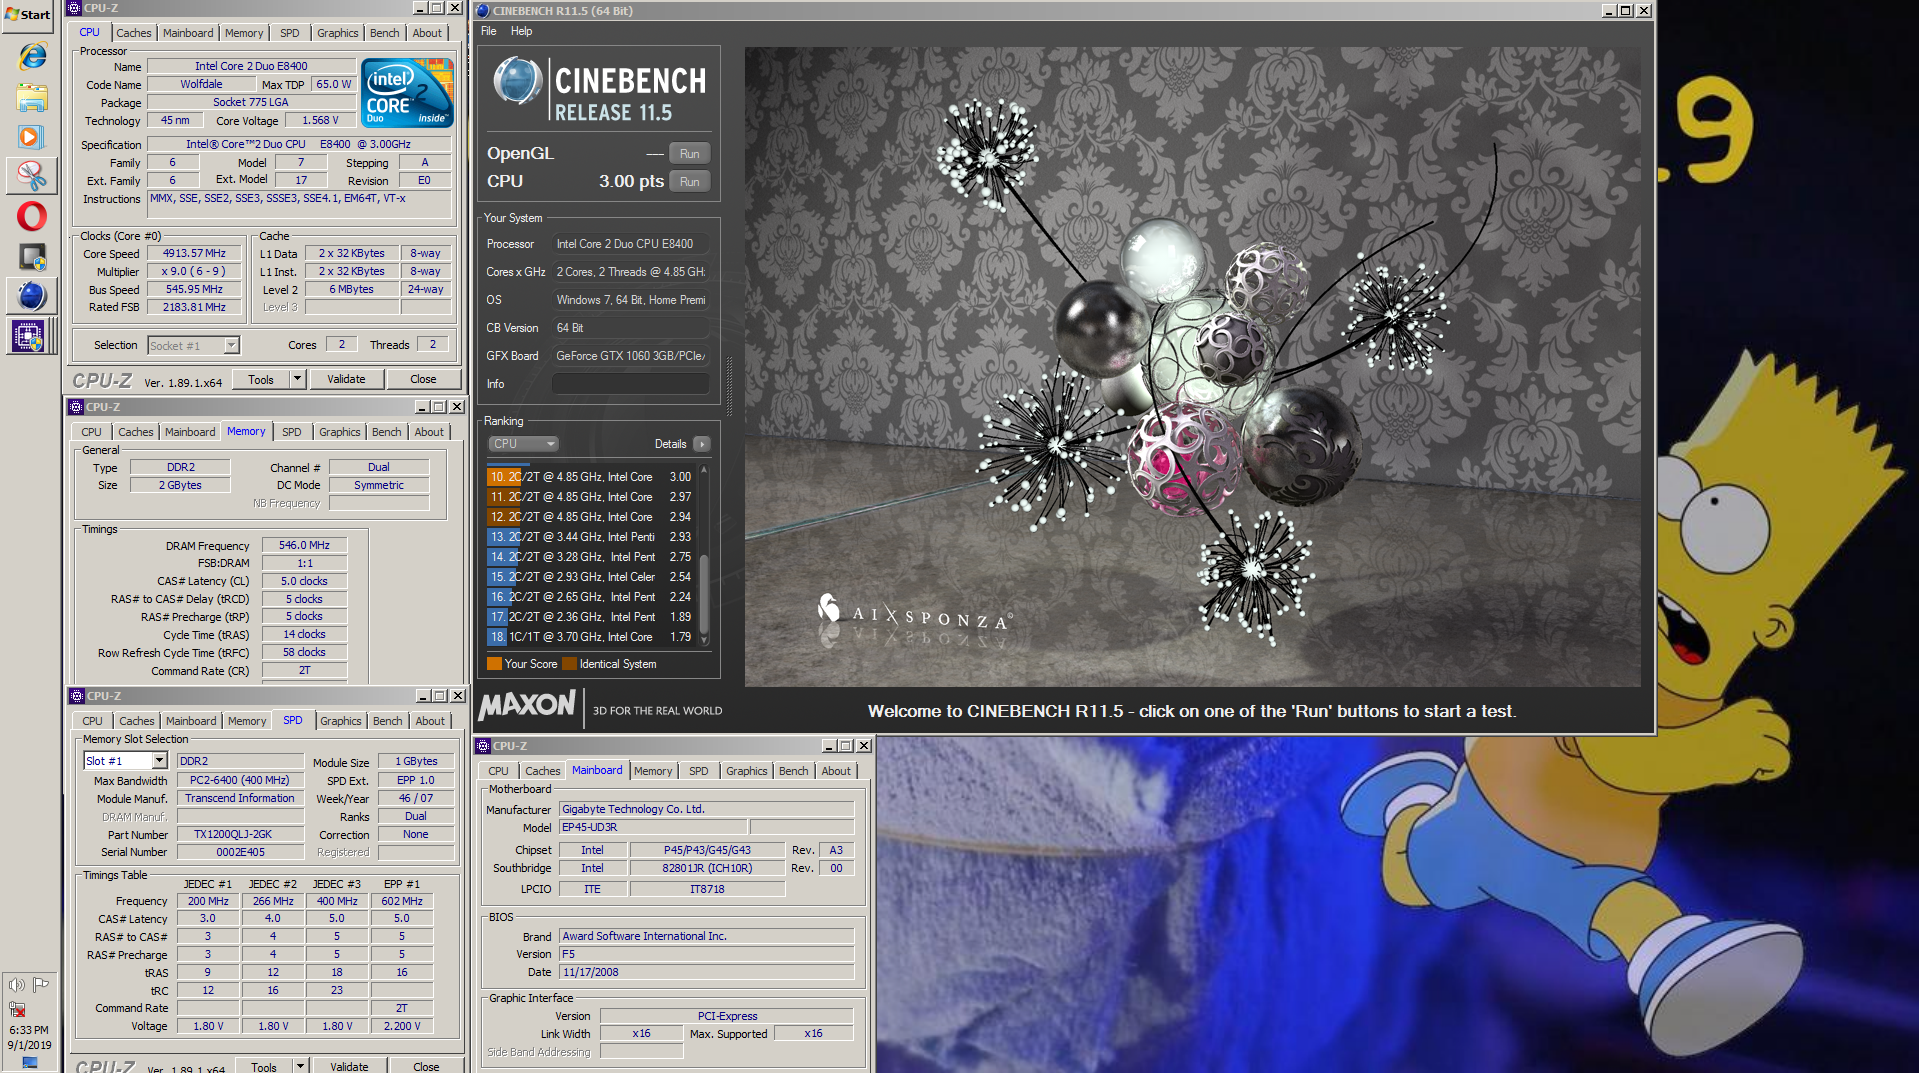This screenshot has width=1919, height=1073.
Task: Switch to Memory tab in CPU-Z Mainboard window
Action: [653, 771]
